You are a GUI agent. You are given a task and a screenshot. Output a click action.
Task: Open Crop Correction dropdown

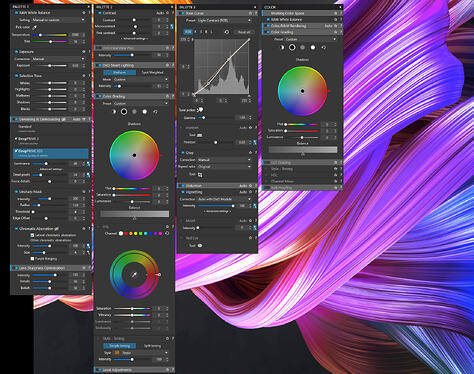[x=224, y=160]
